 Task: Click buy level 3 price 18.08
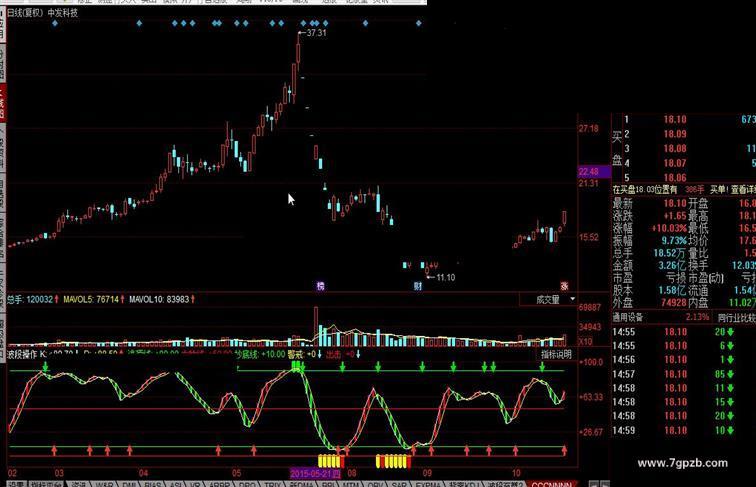point(675,149)
